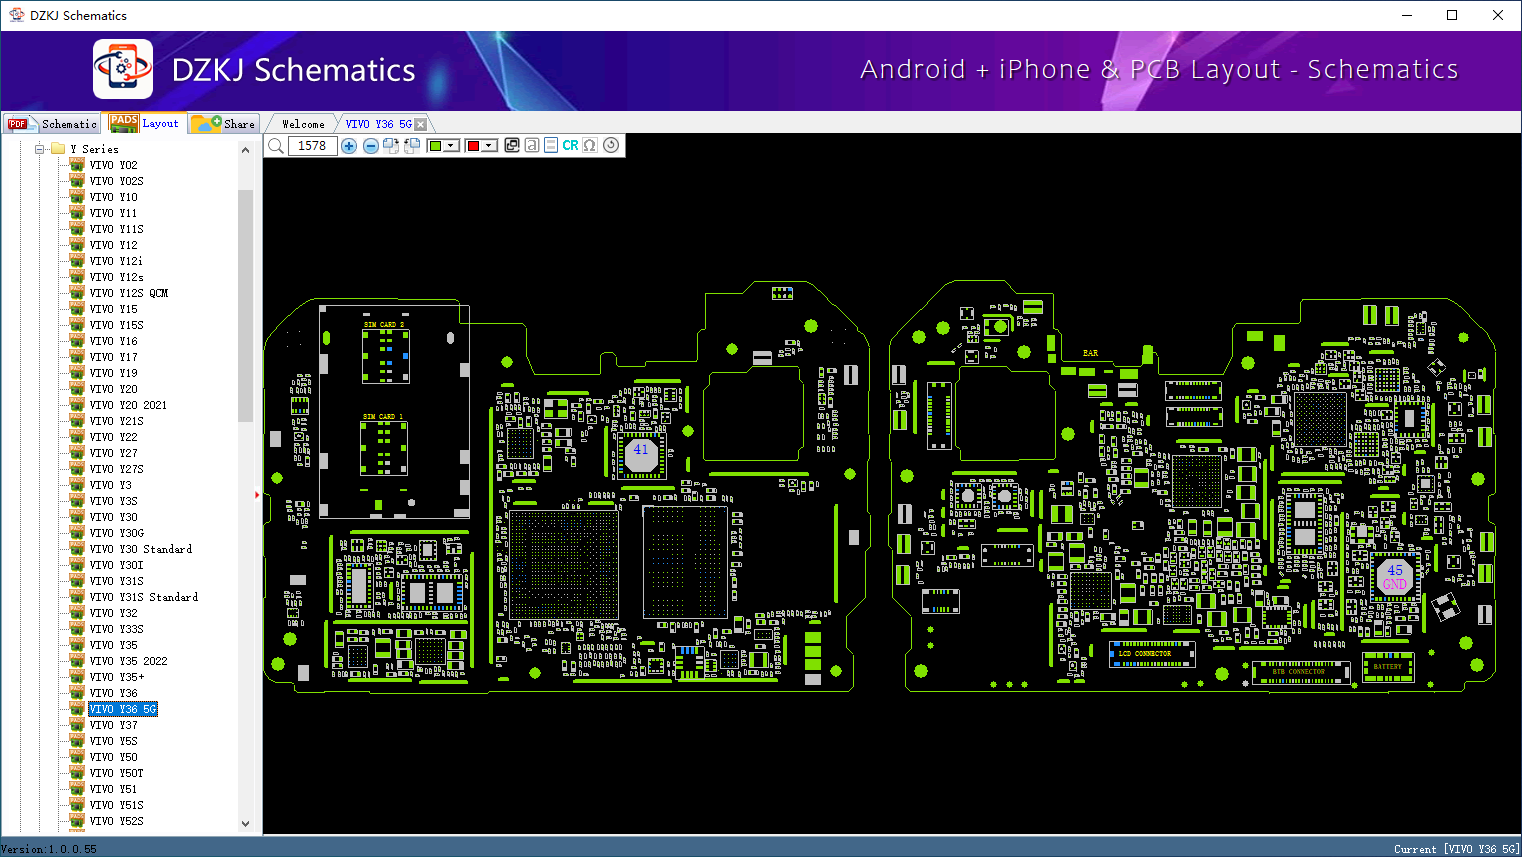Click the Y Series folder label

[95, 149]
